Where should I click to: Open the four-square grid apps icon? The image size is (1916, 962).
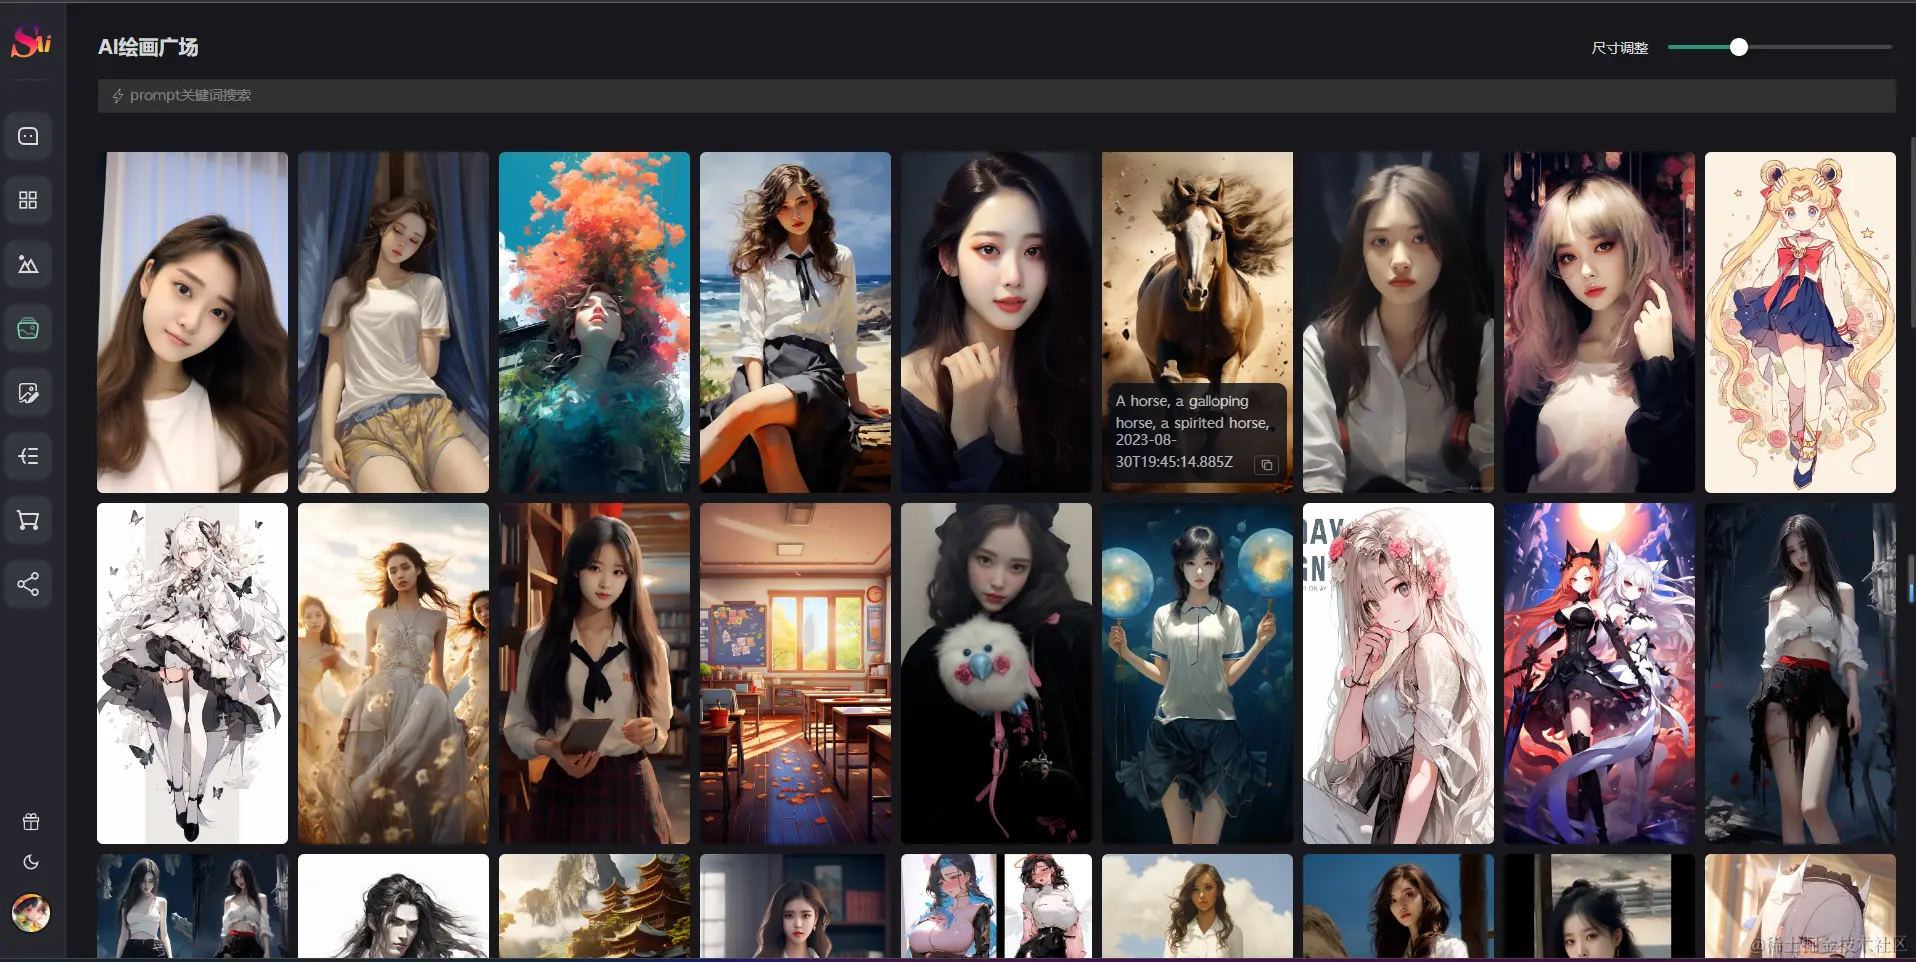[28, 200]
